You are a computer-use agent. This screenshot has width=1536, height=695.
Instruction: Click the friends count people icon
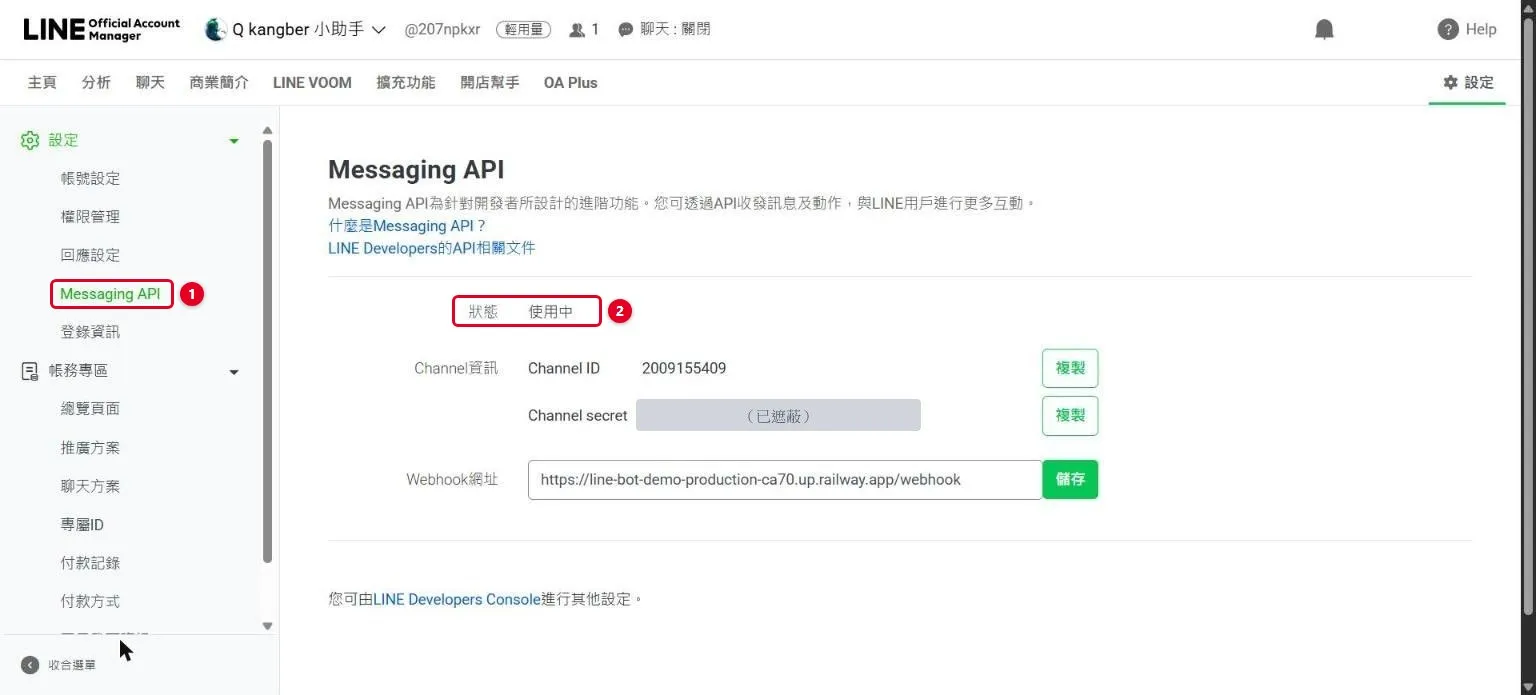pos(577,30)
